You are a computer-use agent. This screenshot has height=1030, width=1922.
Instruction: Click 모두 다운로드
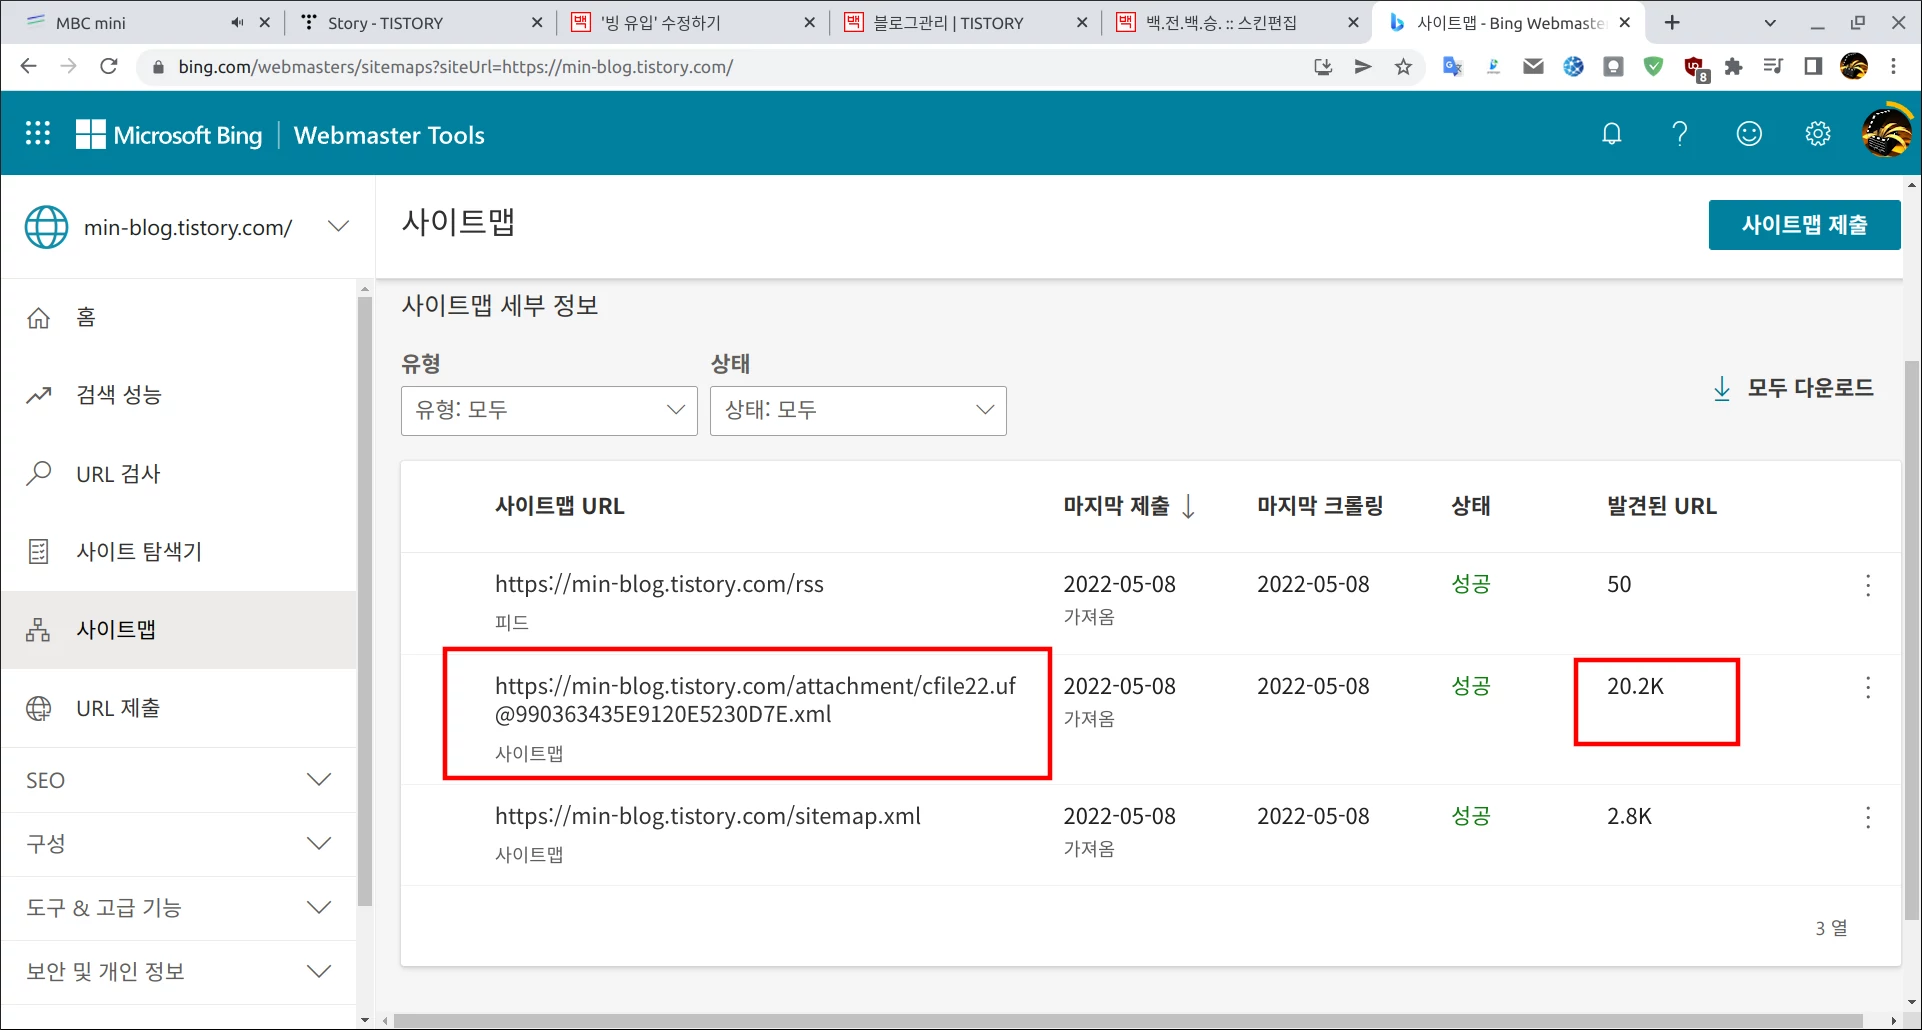pos(1793,388)
